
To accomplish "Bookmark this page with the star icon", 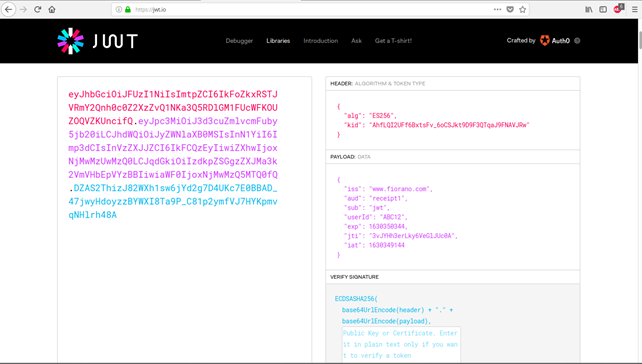I will pyautogui.click(x=522, y=9).
